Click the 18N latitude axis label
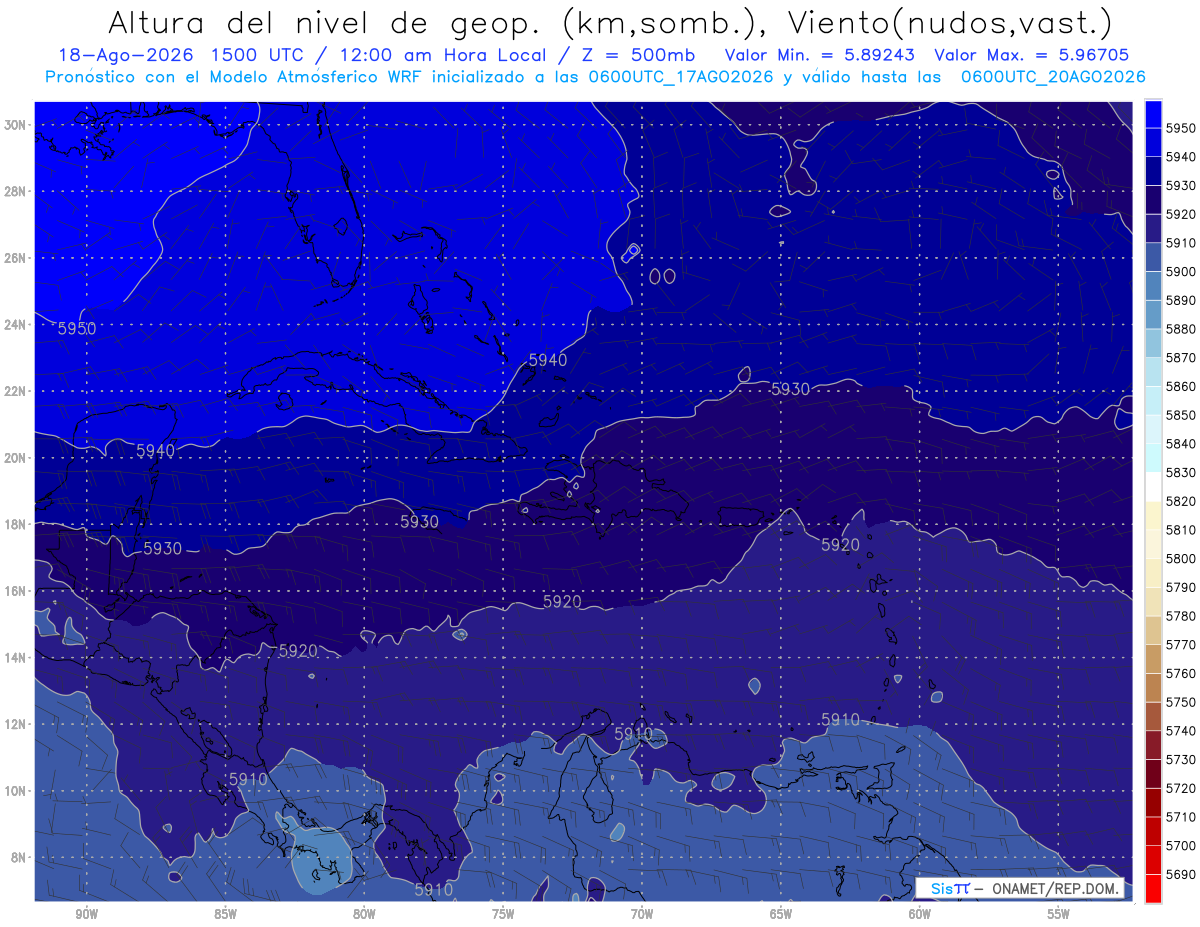 [17, 524]
